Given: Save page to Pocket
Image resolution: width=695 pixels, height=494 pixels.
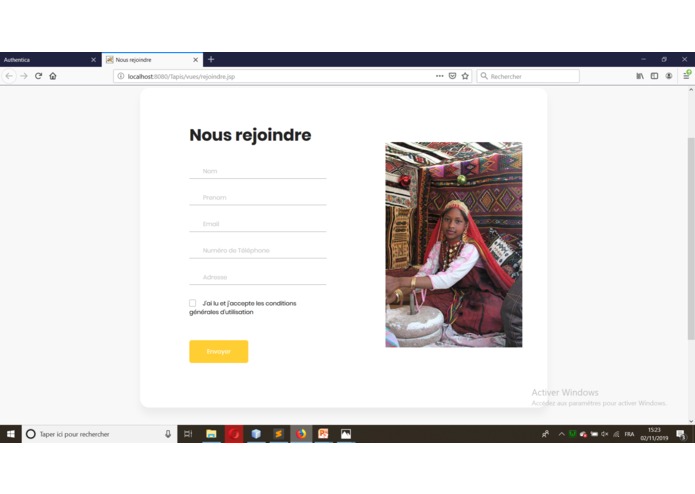Looking at the screenshot, I should click(x=452, y=76).
